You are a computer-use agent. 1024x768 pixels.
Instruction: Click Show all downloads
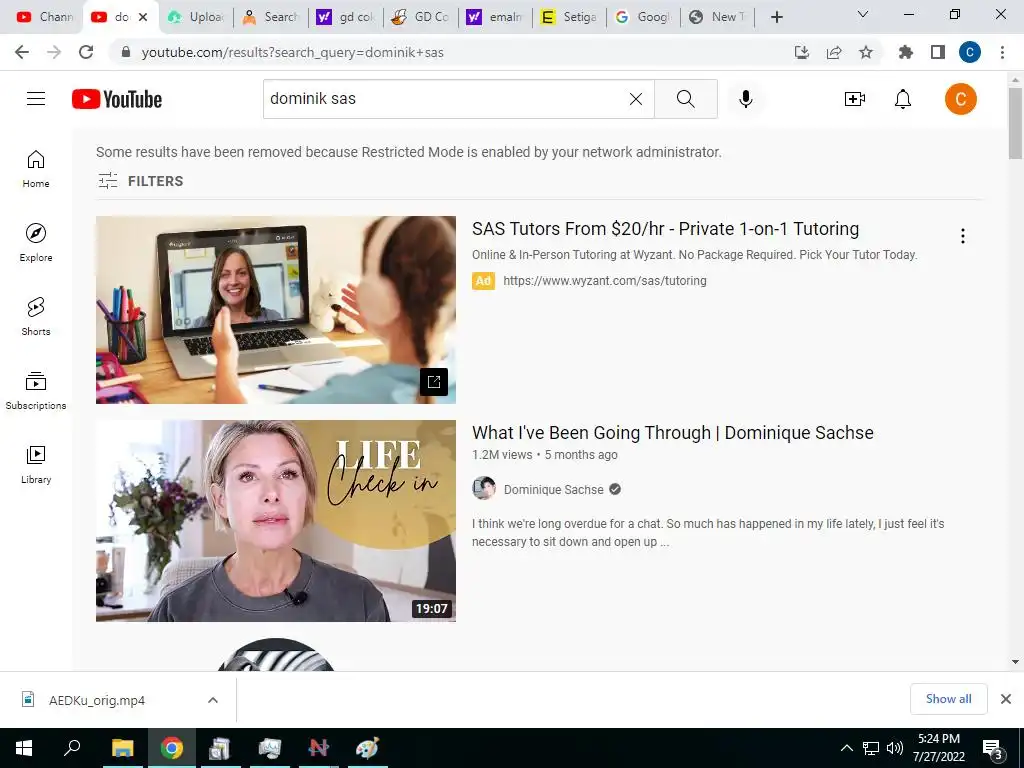[x=948, y=699]
